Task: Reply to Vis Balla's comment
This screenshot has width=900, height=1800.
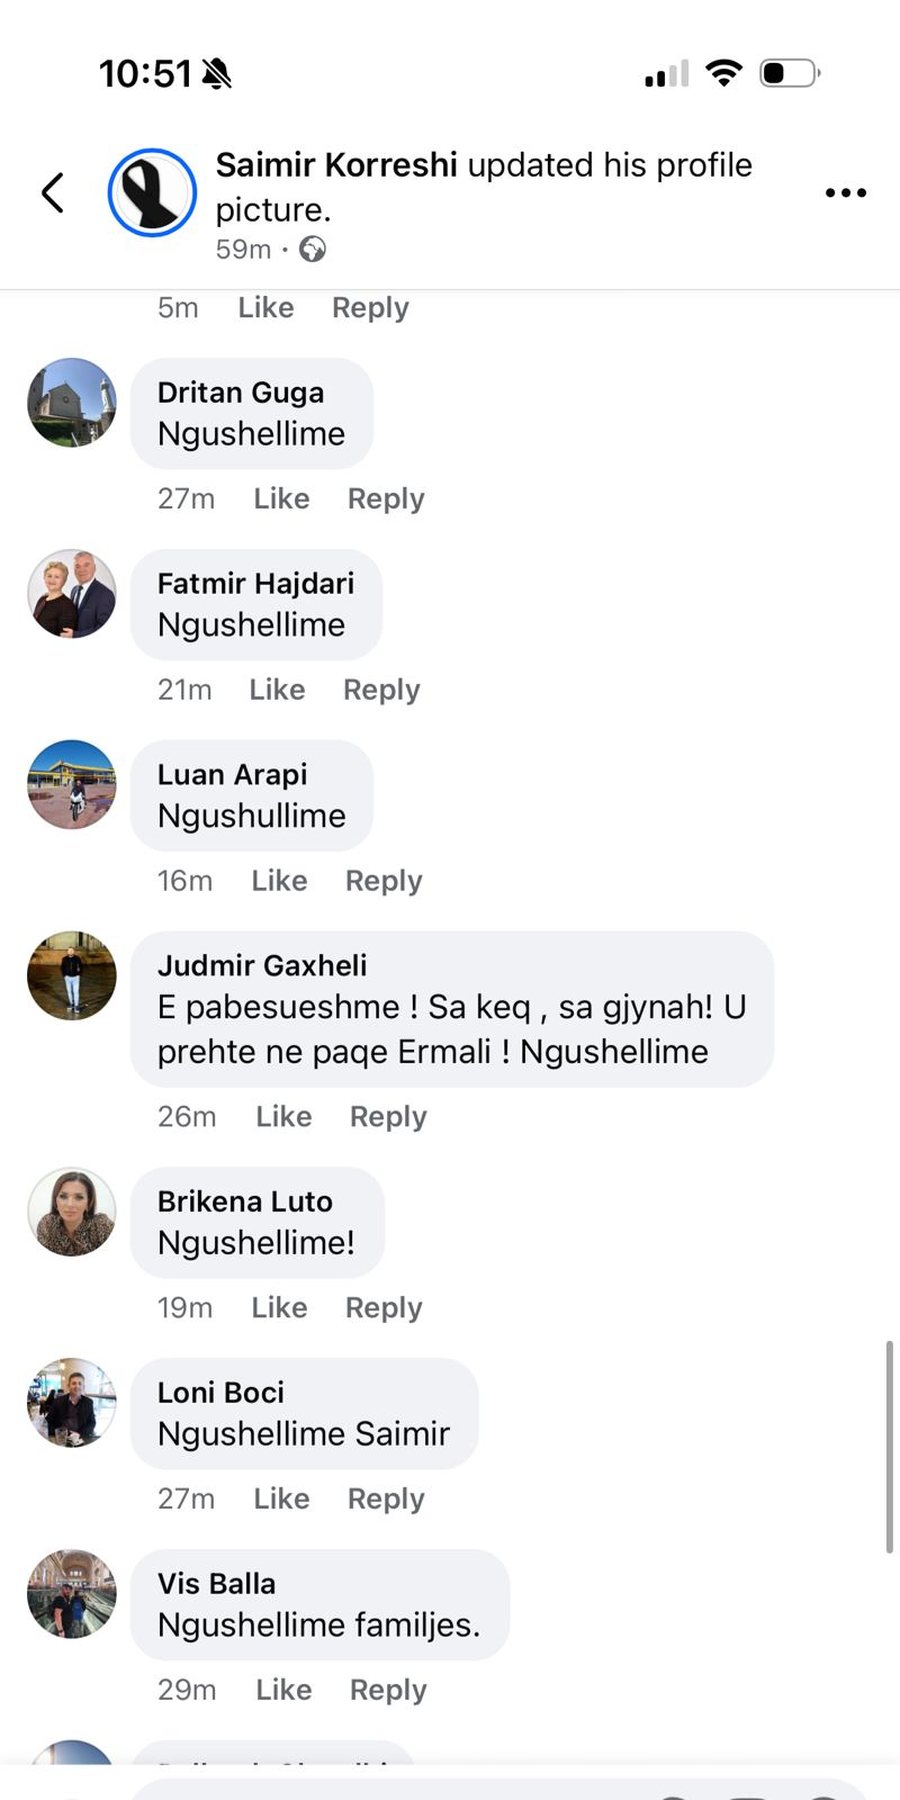Action: coord(388,1689)
